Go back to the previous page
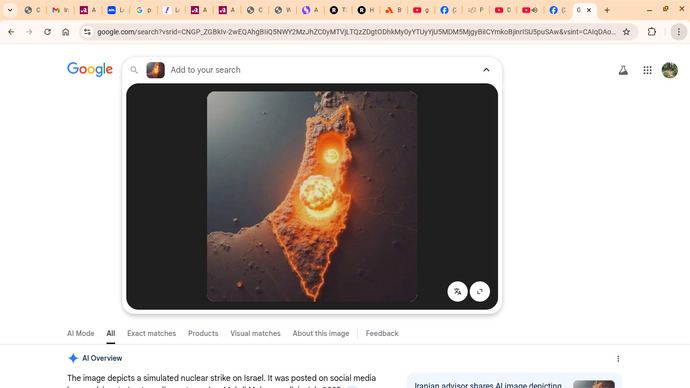690x388 pixels. tap(11, 32)
